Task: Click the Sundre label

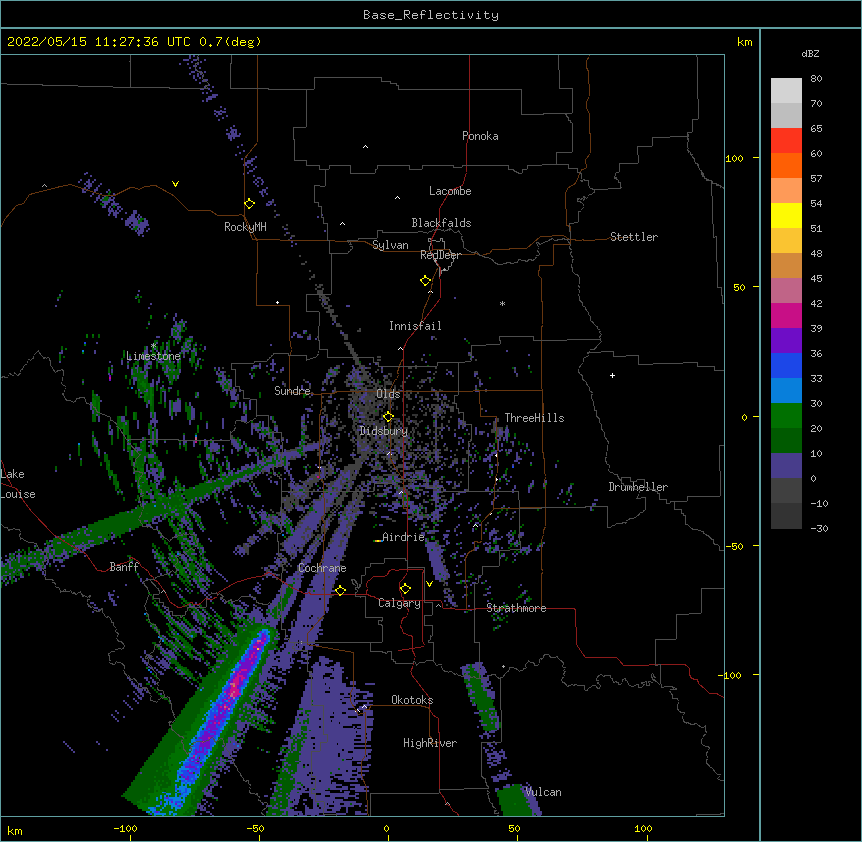Action: click(292, 391)
